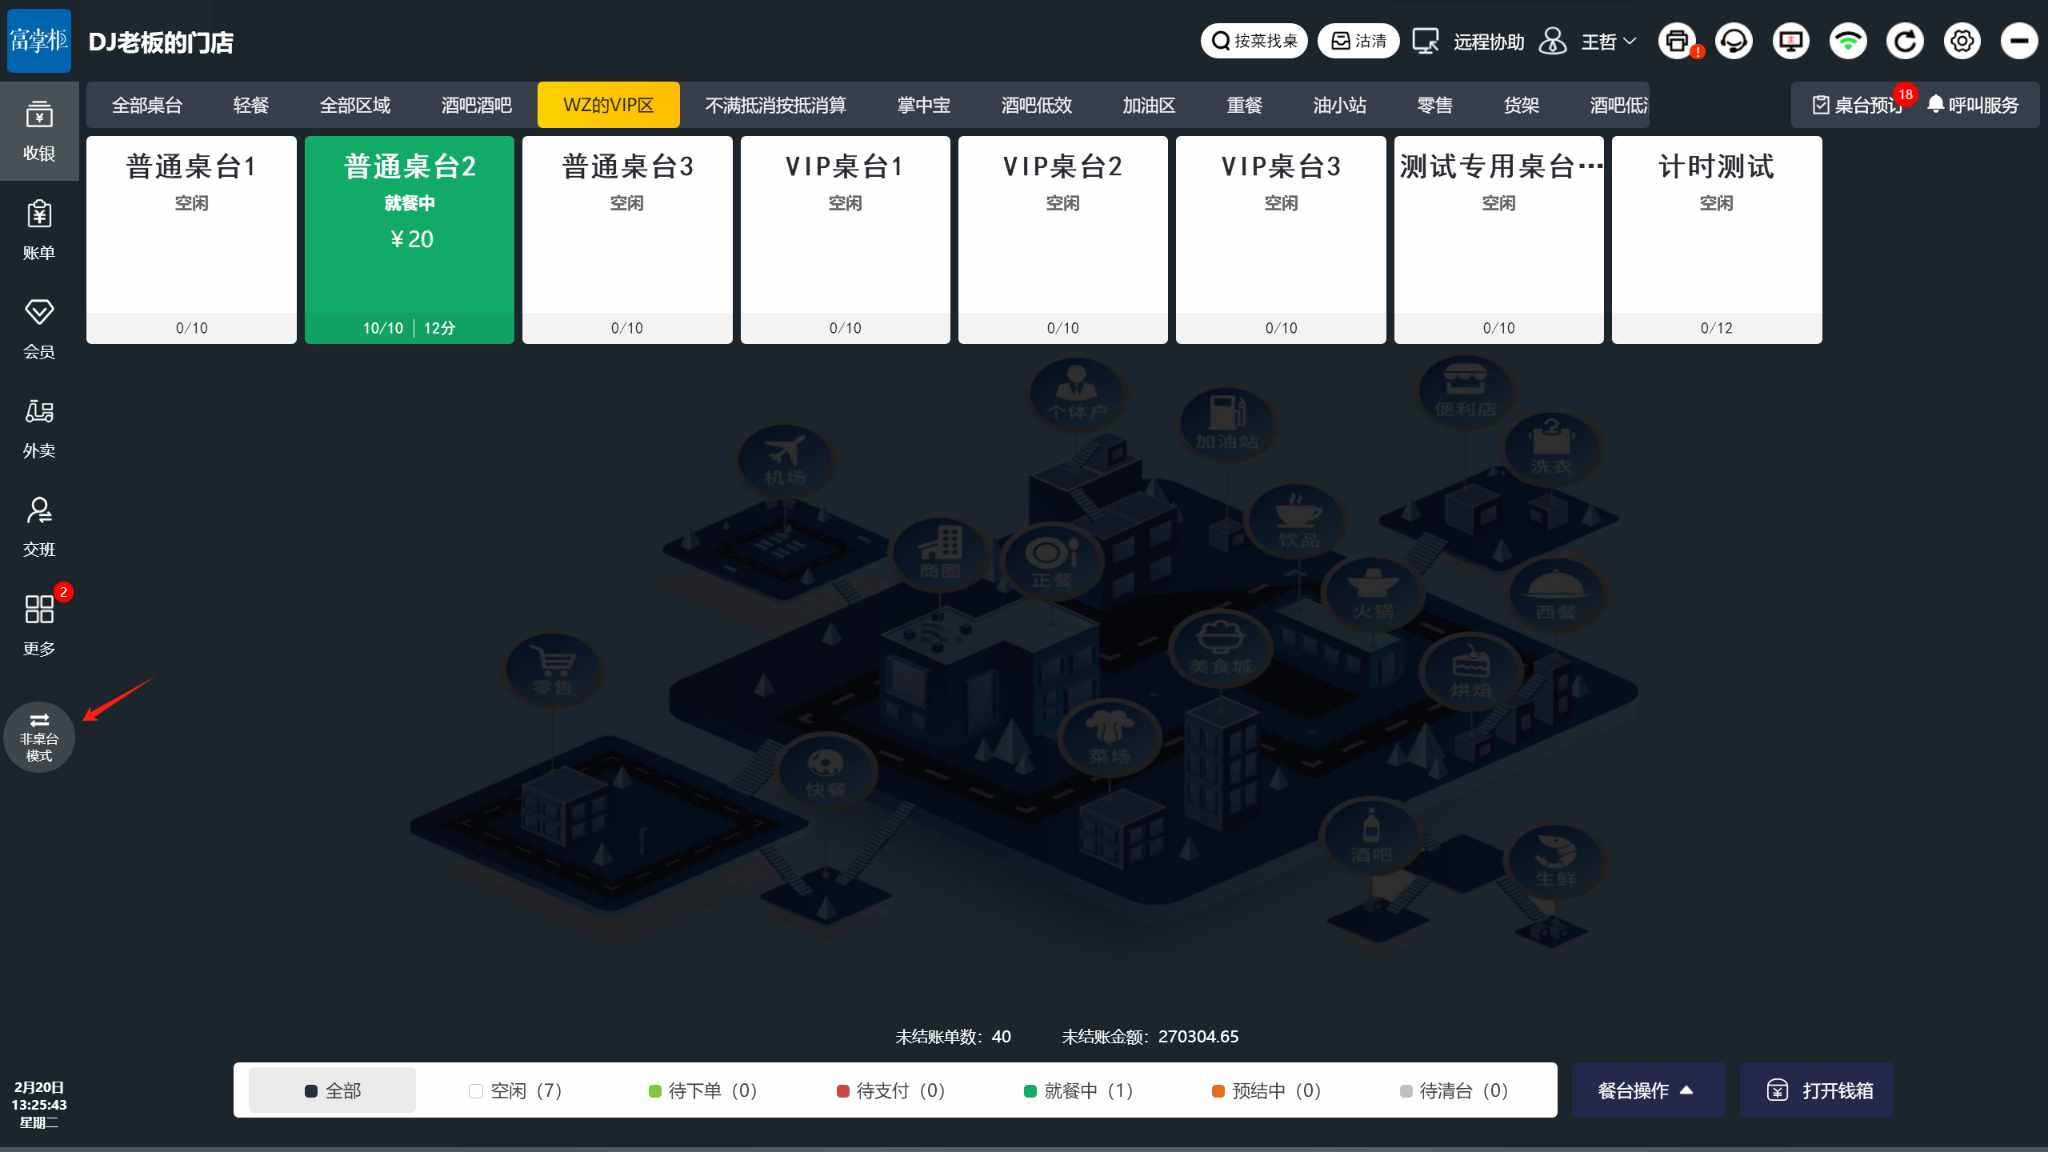The height and width of the screenshot is (1152, 2048).
Task: Click the 沽清 sold-out button
Action: pos(1358,41)
